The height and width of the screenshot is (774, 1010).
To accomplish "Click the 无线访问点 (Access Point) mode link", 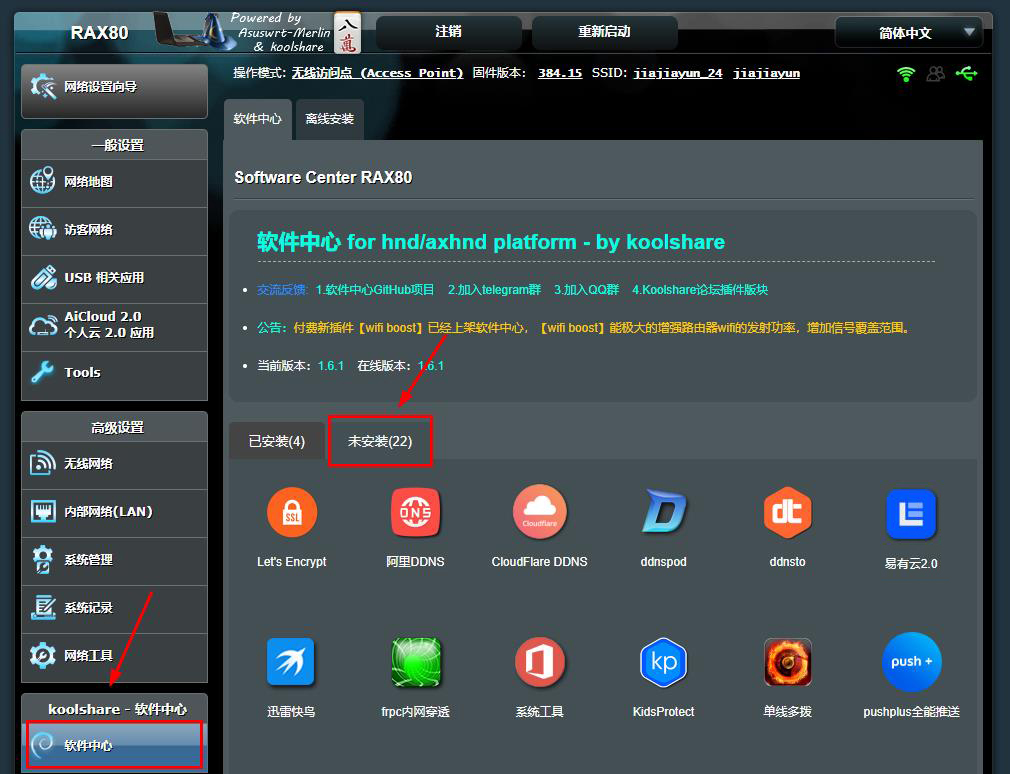I will click(377, 73).
